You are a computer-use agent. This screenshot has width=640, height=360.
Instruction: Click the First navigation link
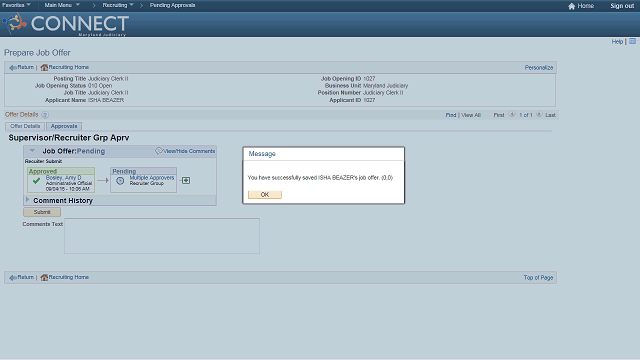pyautogui.click(x=499, y=115)
